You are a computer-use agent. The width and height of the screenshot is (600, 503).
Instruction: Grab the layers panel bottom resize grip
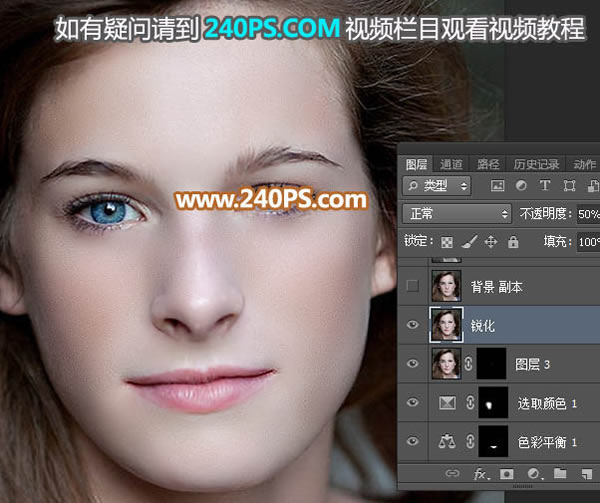pyautogui.click(x=522, y=487)
